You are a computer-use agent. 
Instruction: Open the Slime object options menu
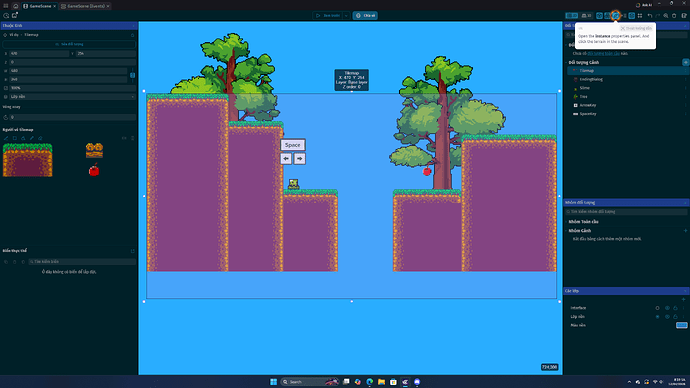(x=685, y=88)
